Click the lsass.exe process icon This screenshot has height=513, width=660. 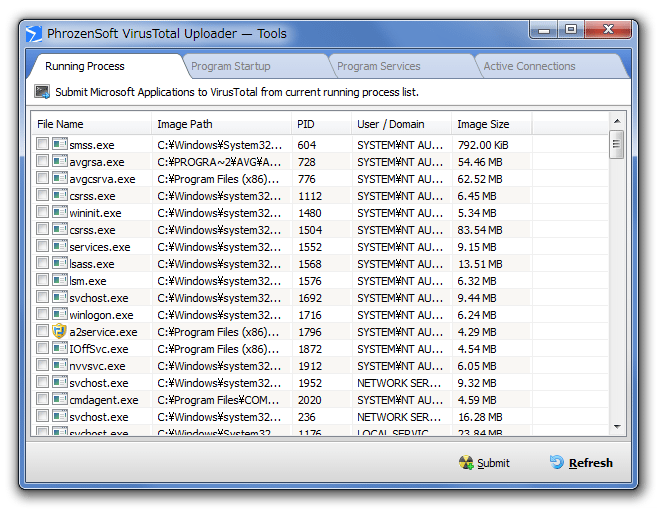click(x=60, y=263)
